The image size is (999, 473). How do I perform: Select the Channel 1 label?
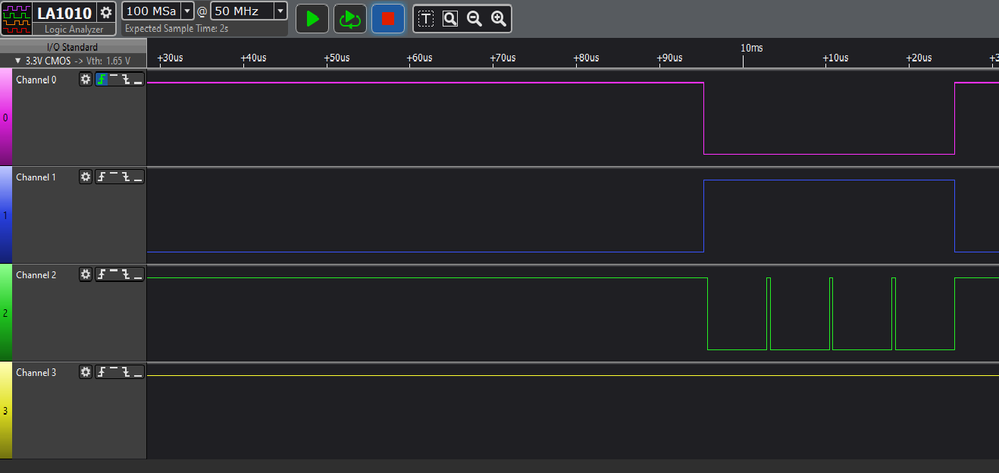click(36, 177)
